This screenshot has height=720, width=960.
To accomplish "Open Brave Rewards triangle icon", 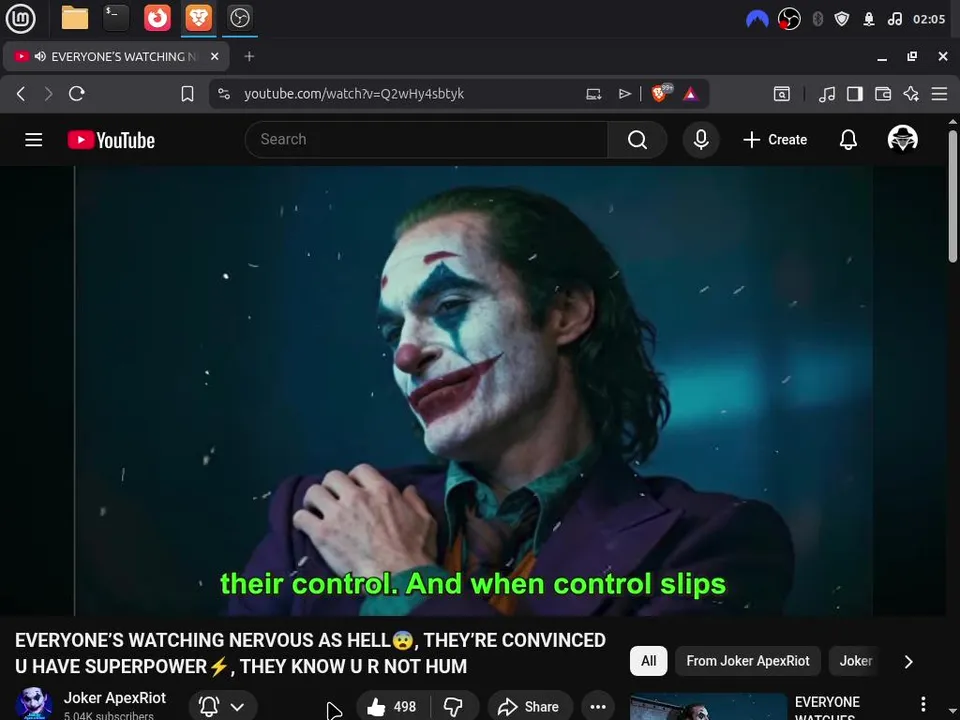I will 691,94.
